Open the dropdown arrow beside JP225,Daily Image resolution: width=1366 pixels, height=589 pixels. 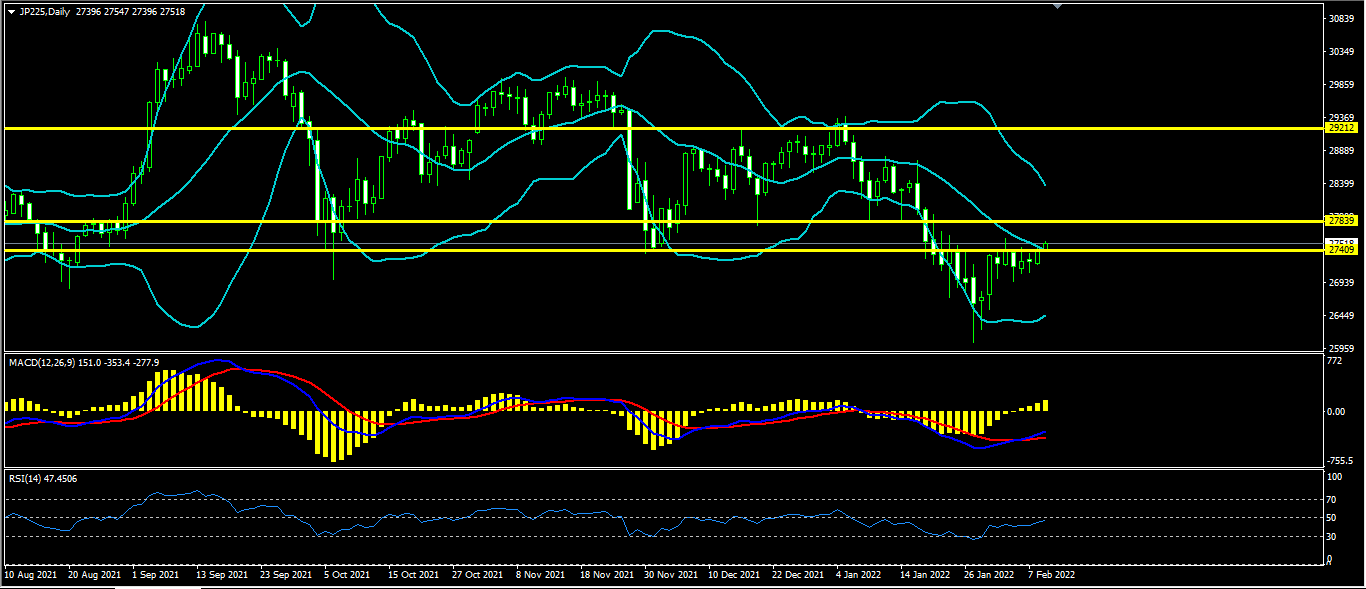point(11,11)
